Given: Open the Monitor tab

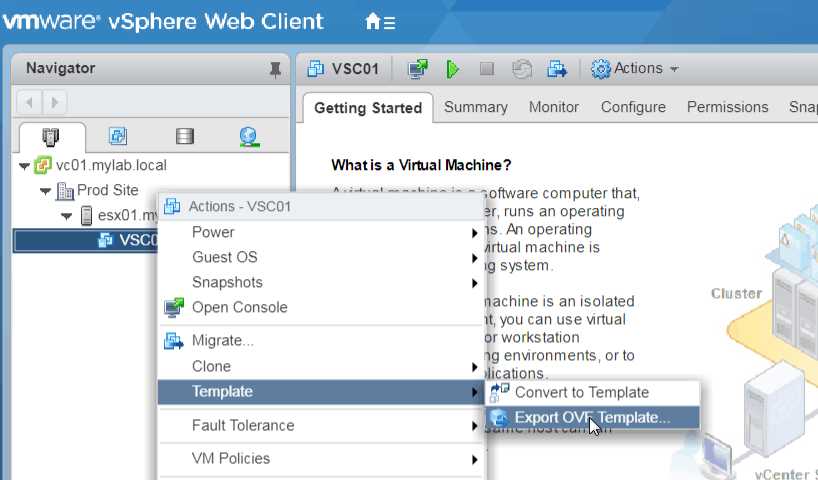Looking at the screenshot, I should coord(554,107).
